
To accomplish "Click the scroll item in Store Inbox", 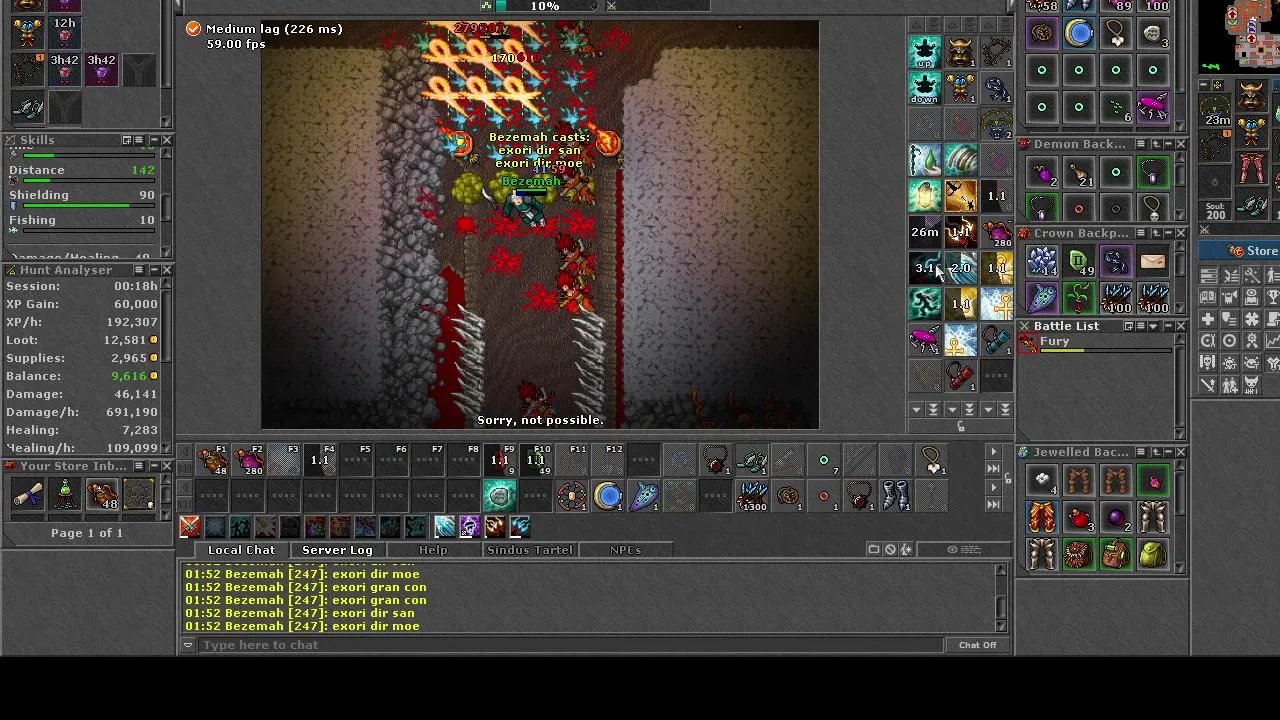I will 28,494.
